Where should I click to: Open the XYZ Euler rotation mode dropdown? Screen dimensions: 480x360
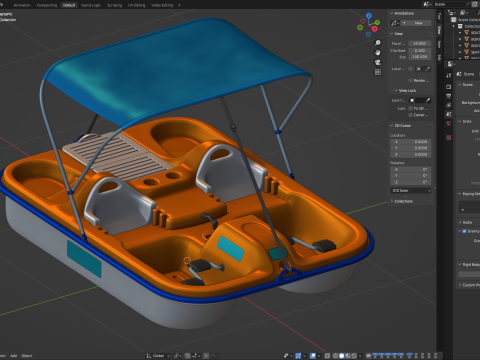tap(411, 191)
